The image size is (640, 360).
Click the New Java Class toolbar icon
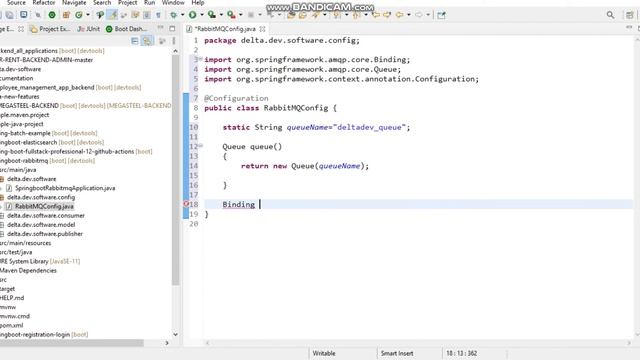78,15
